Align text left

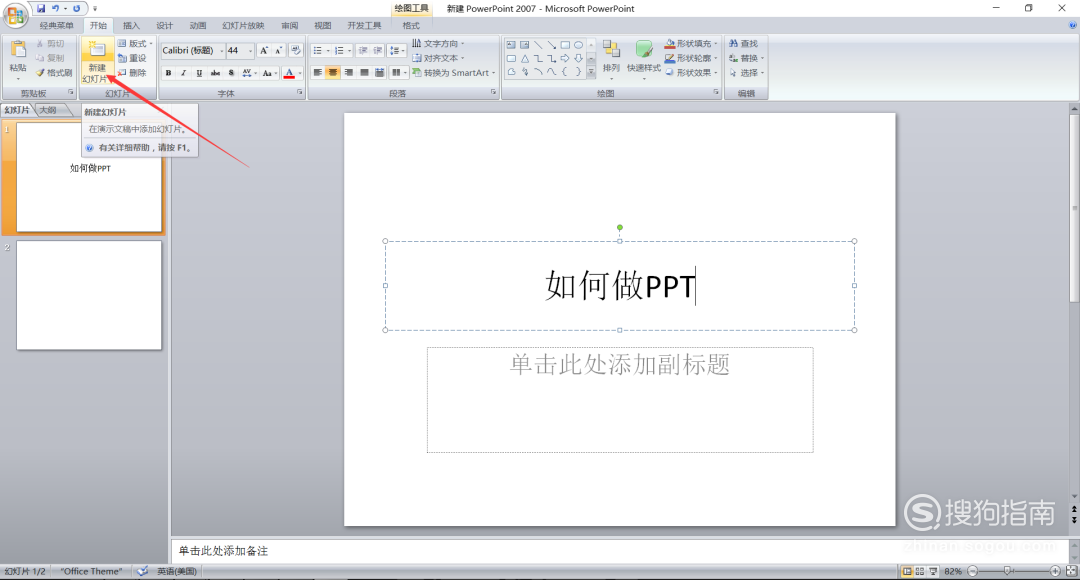click(318, 72)
